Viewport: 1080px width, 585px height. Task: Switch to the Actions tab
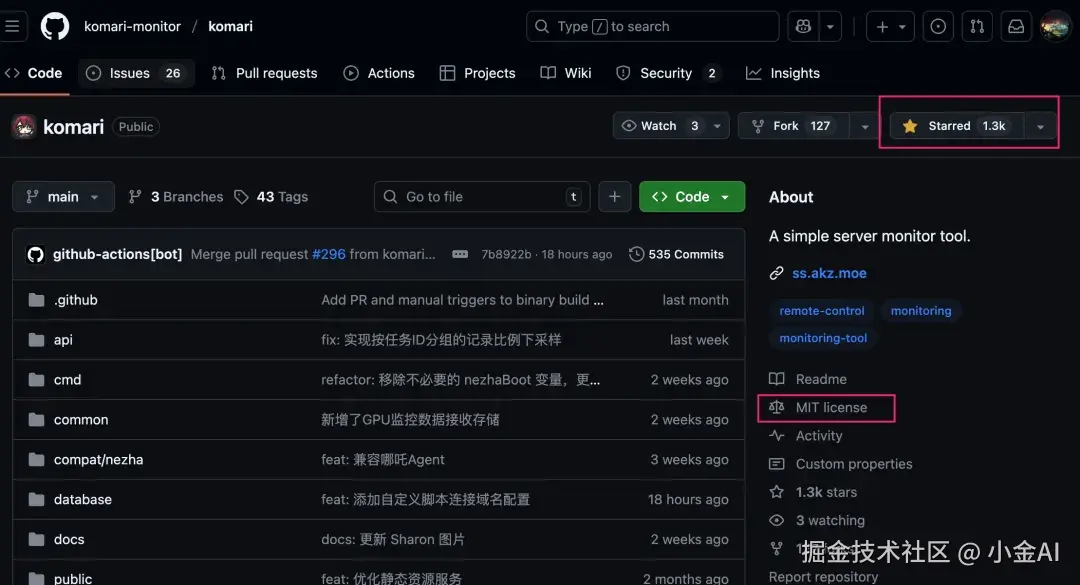click(x=379, y=73)
